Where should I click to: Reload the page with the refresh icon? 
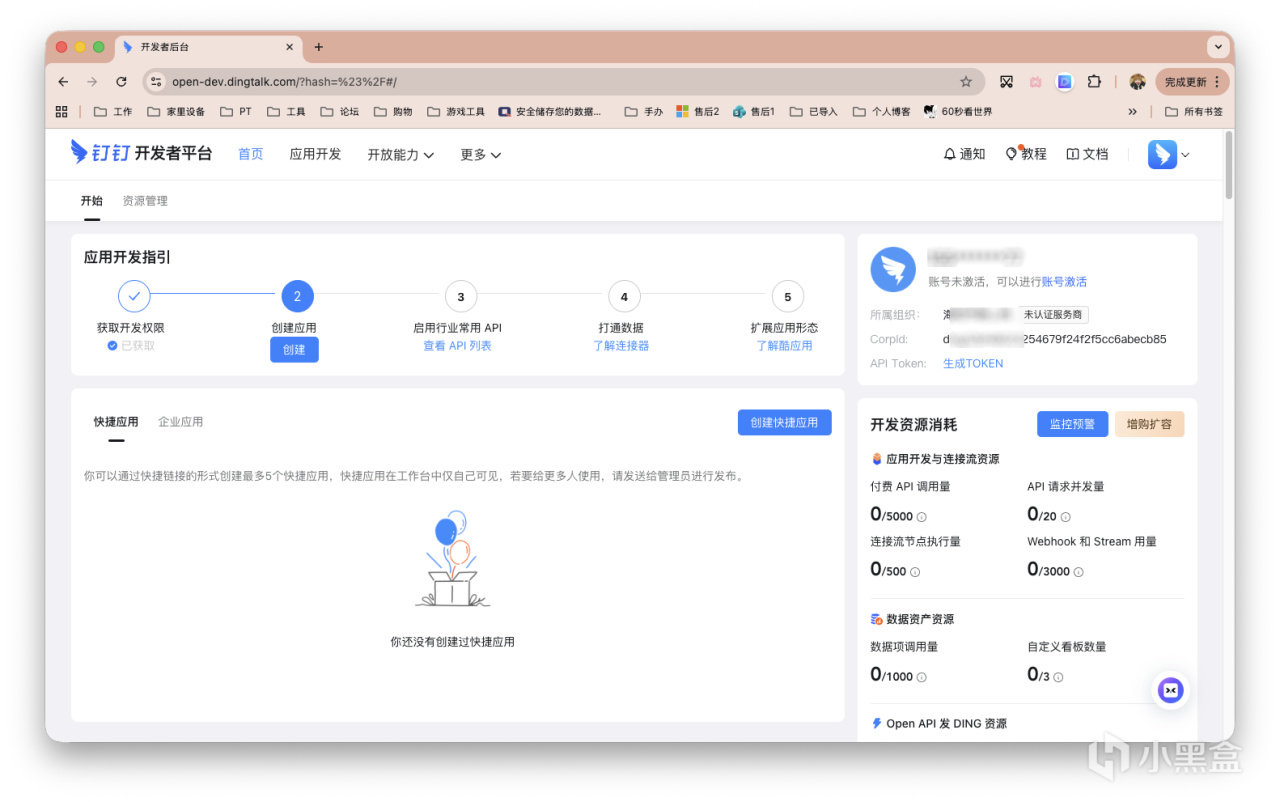pyautogui.click(x=122, y=82)
